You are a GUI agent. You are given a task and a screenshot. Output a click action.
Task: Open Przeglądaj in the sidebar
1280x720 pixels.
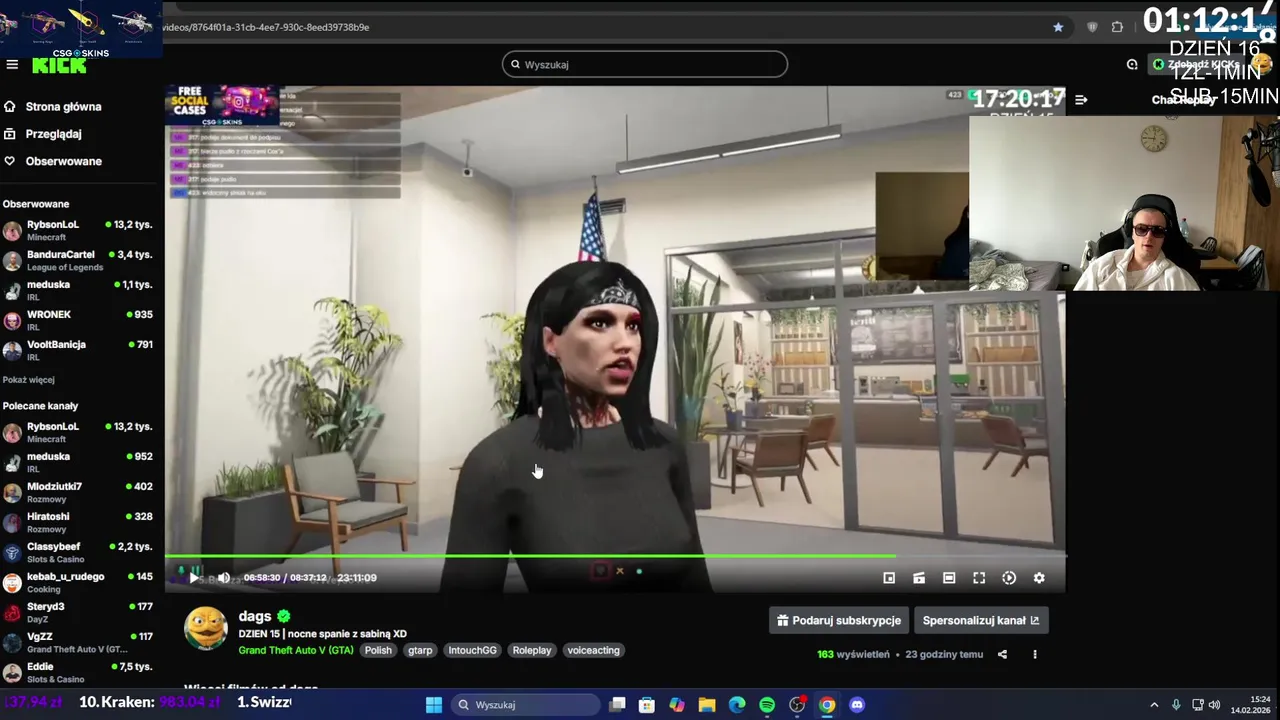pos(53,134)
